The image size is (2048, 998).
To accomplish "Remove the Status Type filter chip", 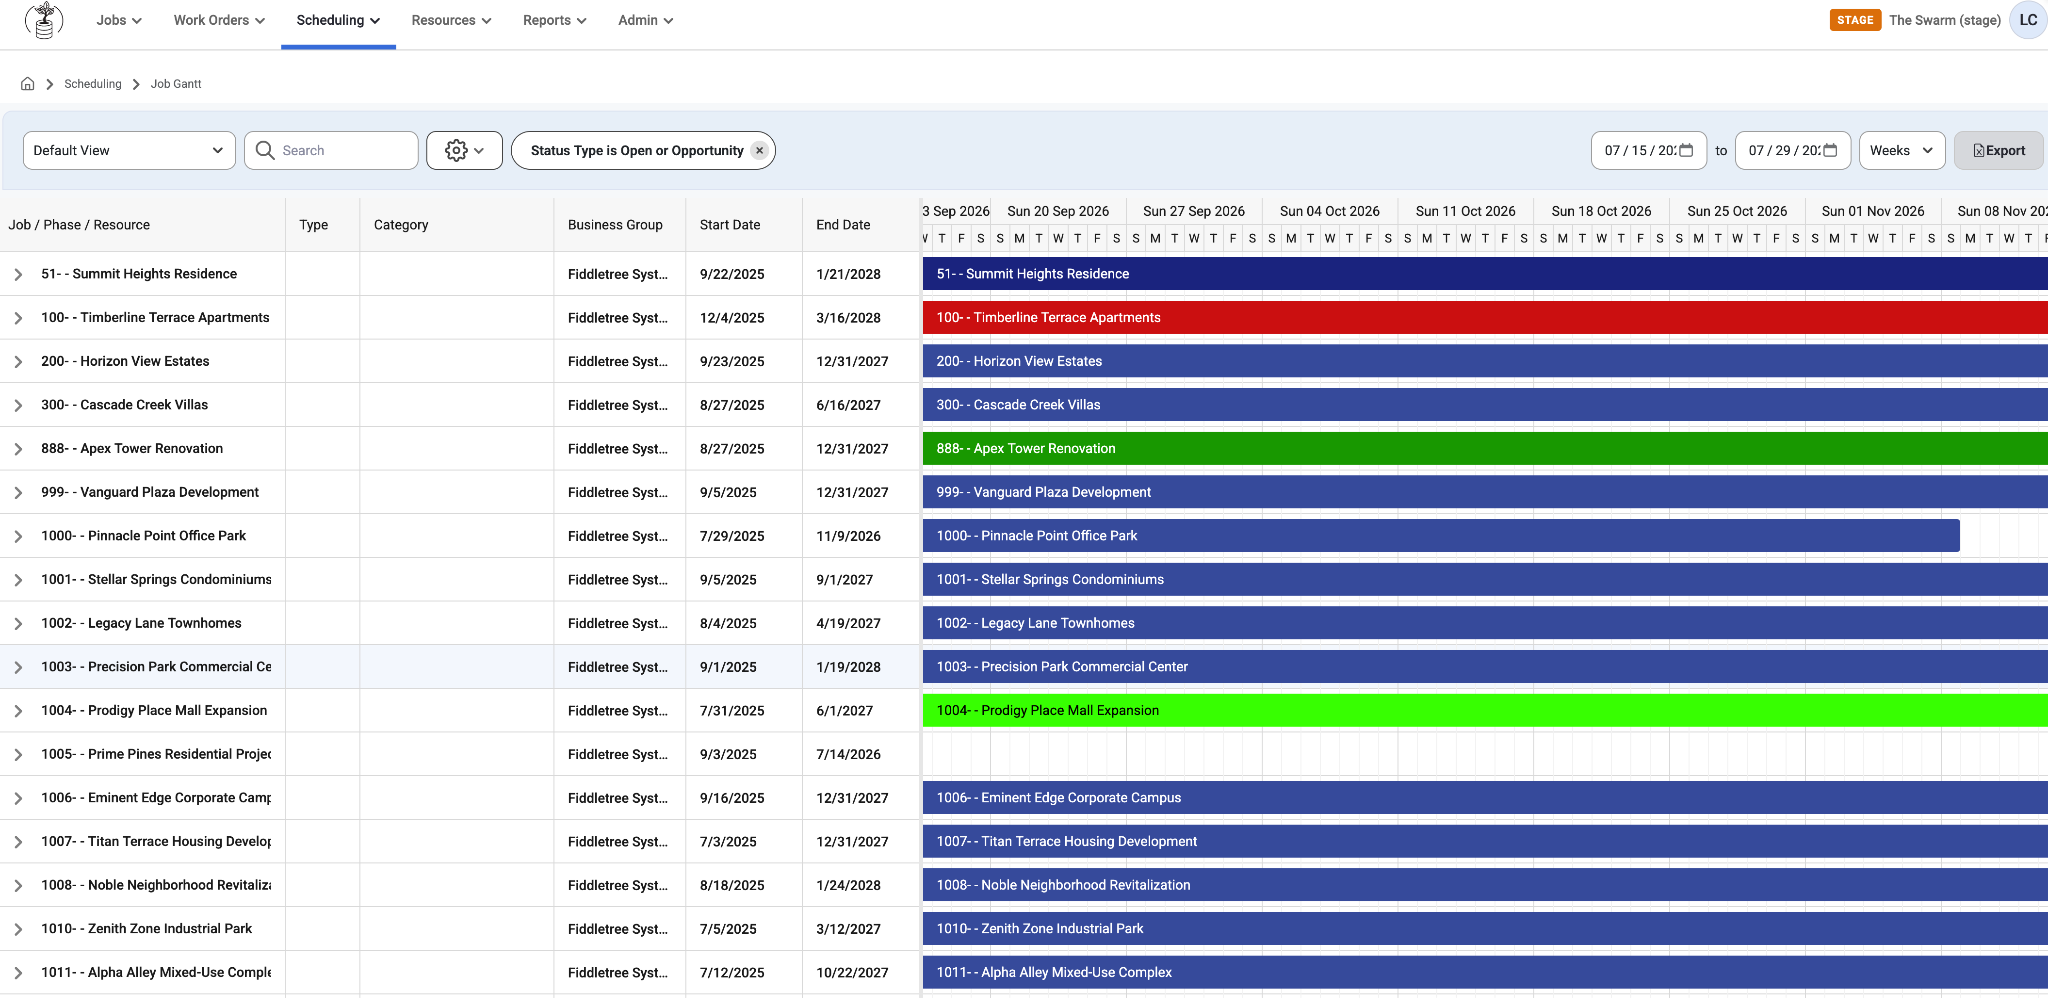I will (760, 150).
